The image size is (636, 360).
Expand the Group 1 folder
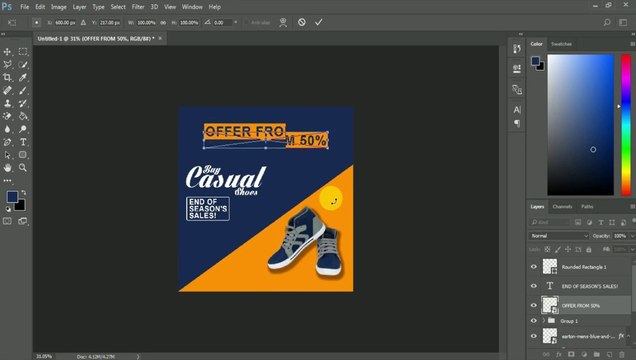(544, 321)
